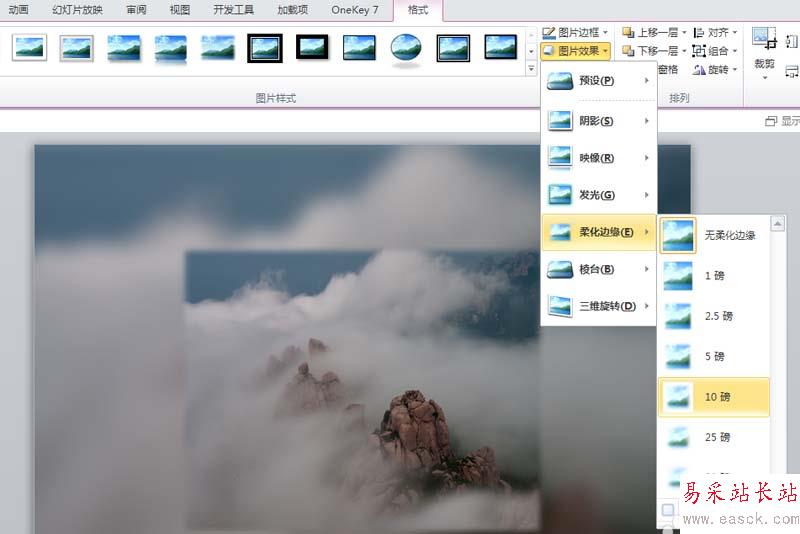The height and width of the screenshot is (534, 800).
Task: Choose the 25 磅 soft edge option
Action: pyautogui.click(x=714, y=437)
